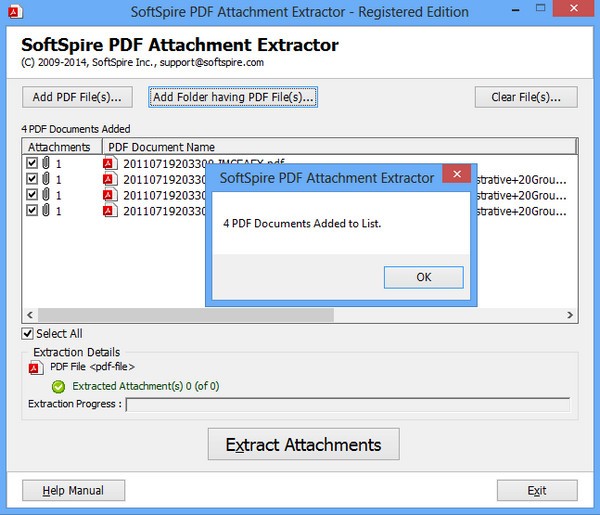Click the list's right scroll arrow
This screenshot has width=600, height=515.
coord(570,315)
